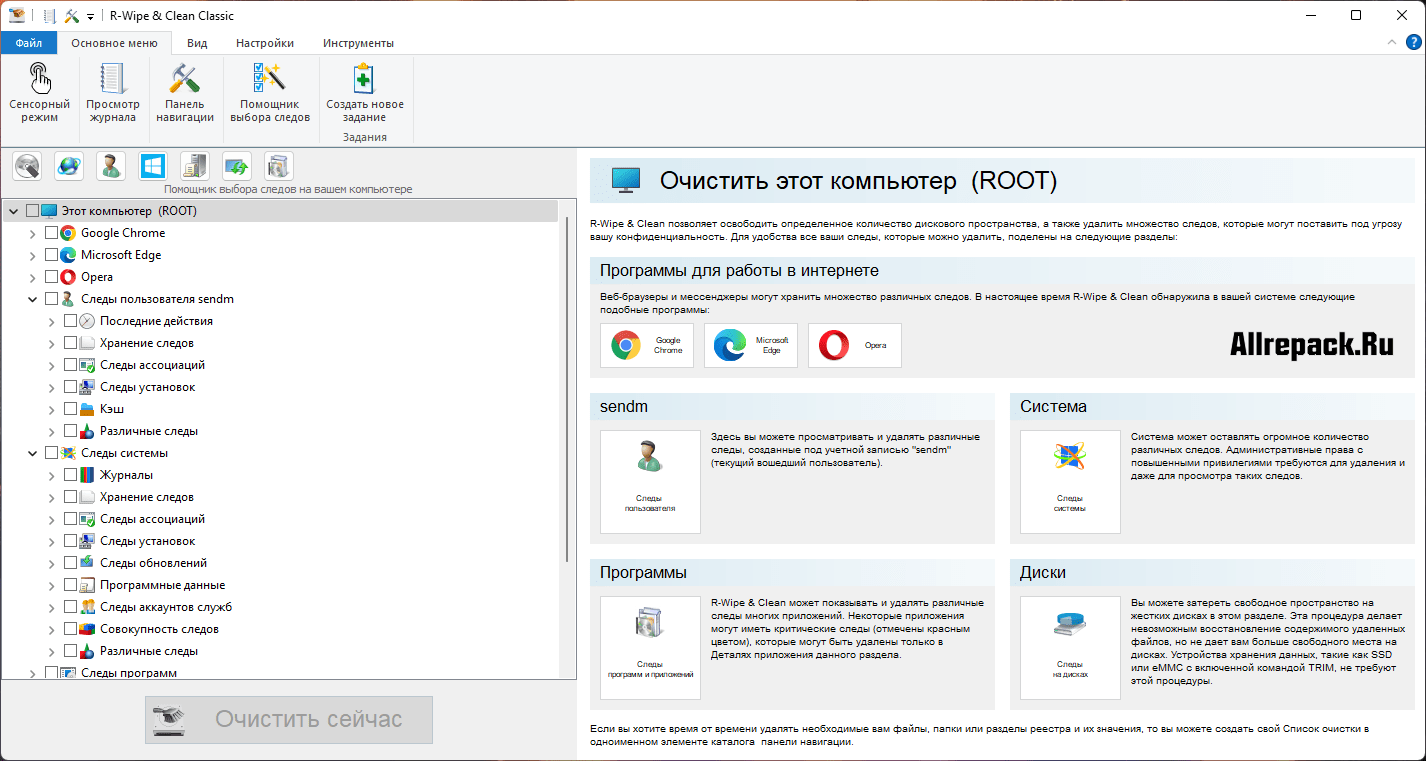Screen dimensions: 1426x761
Task: Open Microsoft Edge card in internet programs
Action: pyautogui.click(x=751, y=345)
